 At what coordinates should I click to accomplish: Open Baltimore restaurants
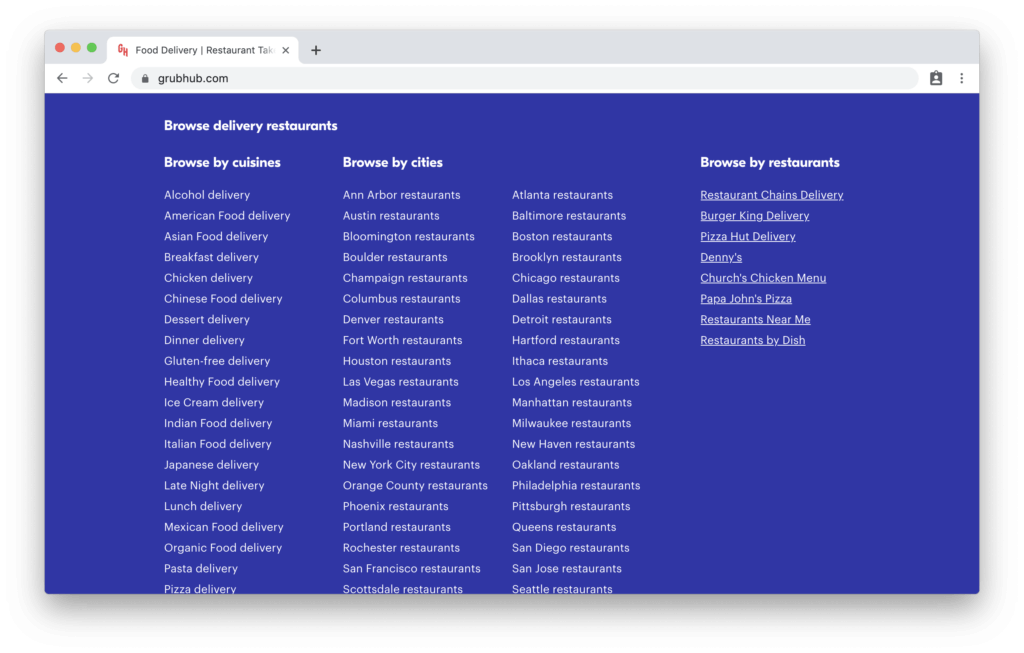(568, 215)
